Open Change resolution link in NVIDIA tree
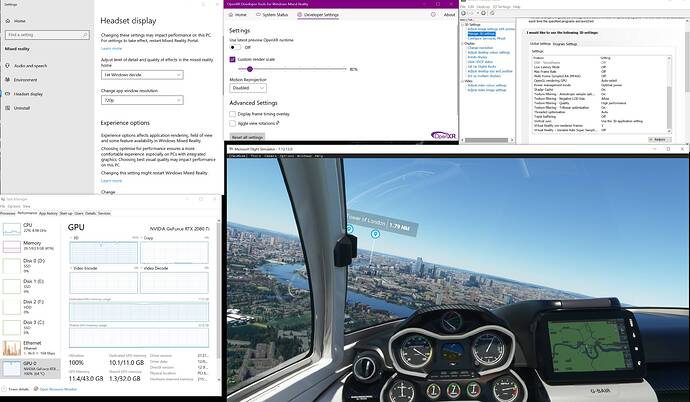 tap(480, 48)
